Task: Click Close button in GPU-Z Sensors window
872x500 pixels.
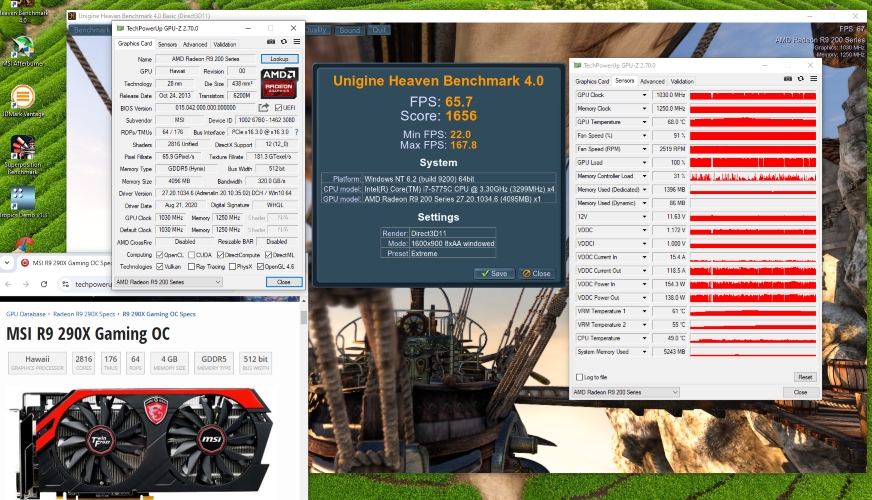Action: point(800,392)
